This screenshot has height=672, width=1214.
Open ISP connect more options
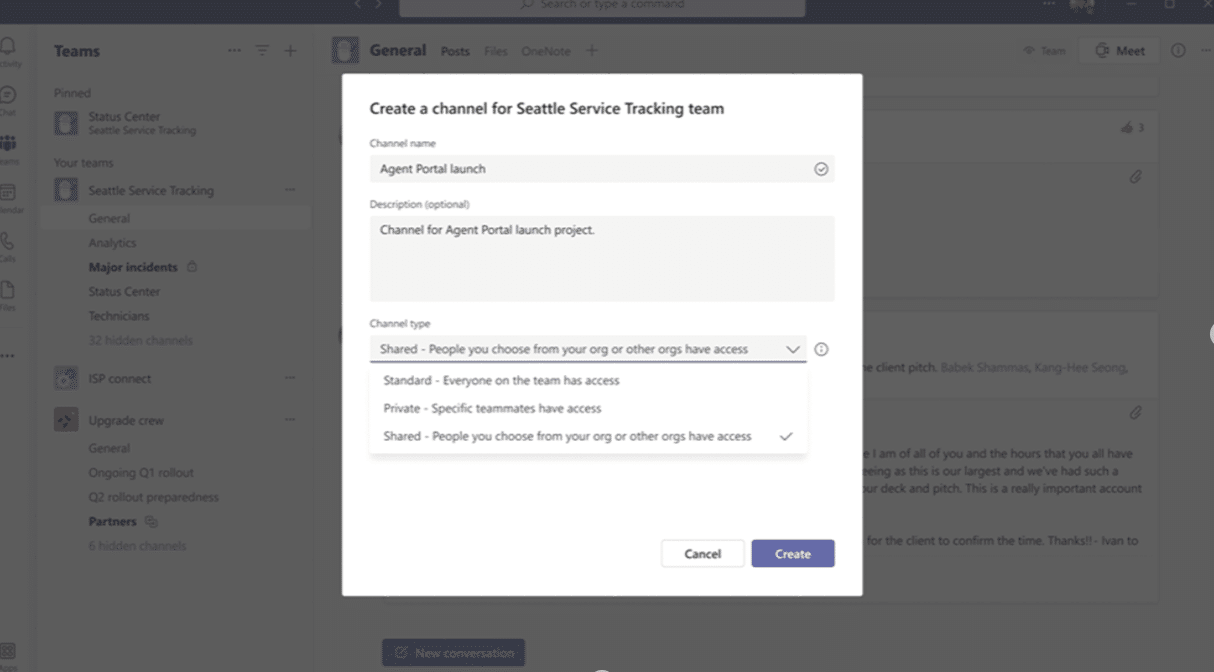(x=290, y=378)
